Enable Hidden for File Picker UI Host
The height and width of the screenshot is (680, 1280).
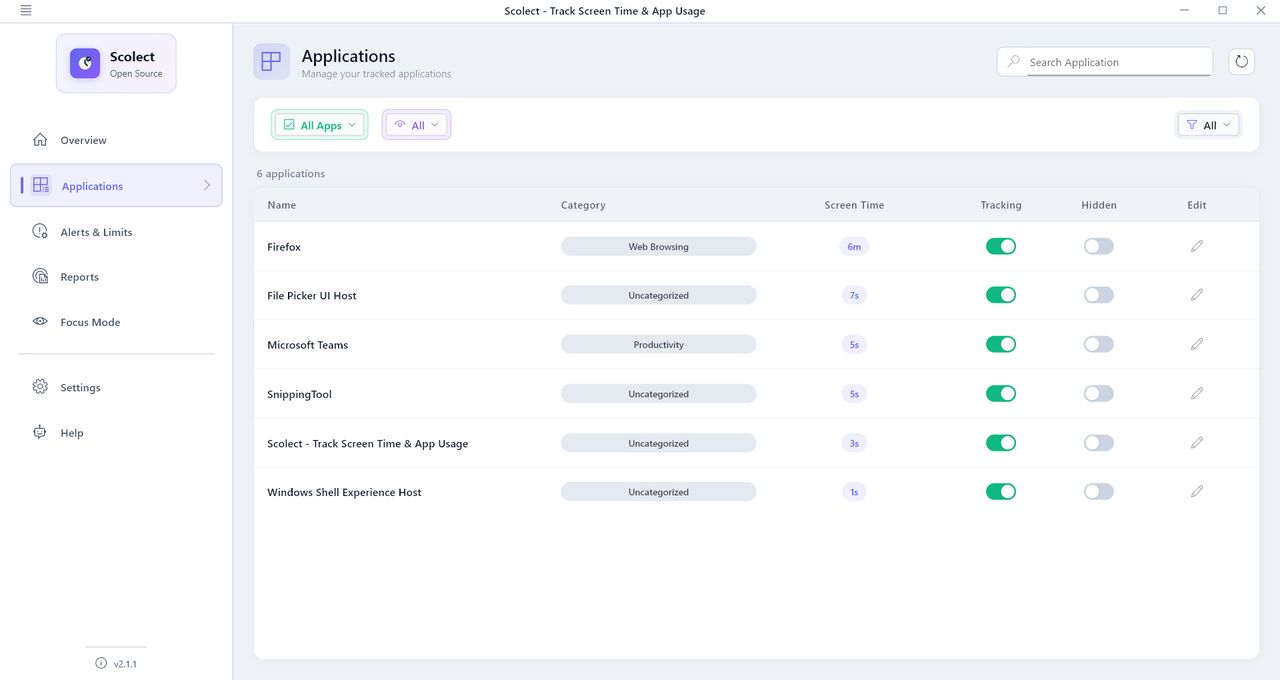pos(1099,295)
